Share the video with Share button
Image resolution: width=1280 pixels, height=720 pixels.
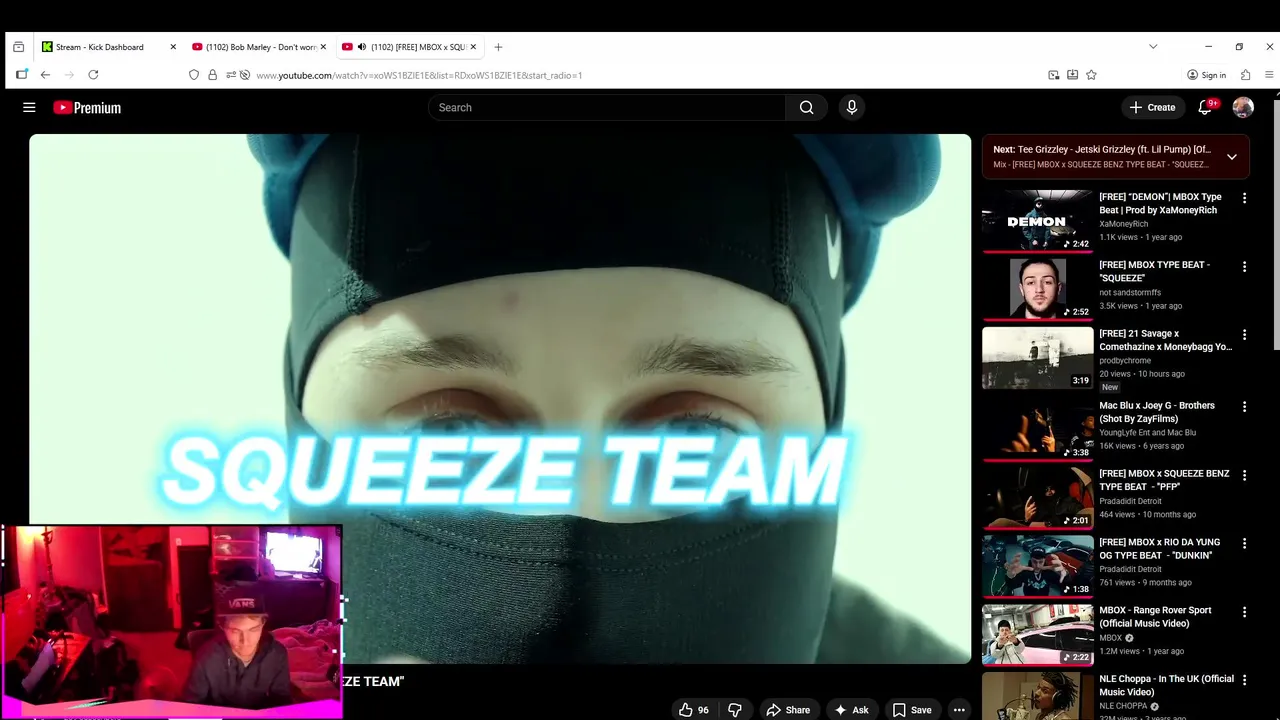pyautogui.click(x=787, y=710)
